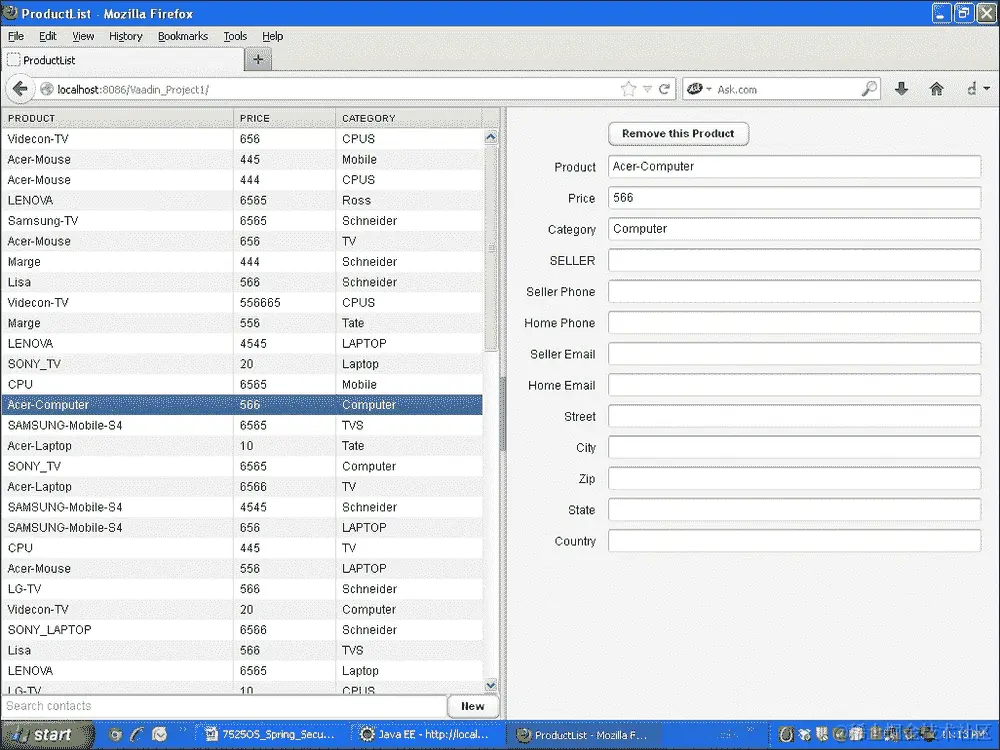
Task: Open the File menu
Action: (x=16, y=36)
